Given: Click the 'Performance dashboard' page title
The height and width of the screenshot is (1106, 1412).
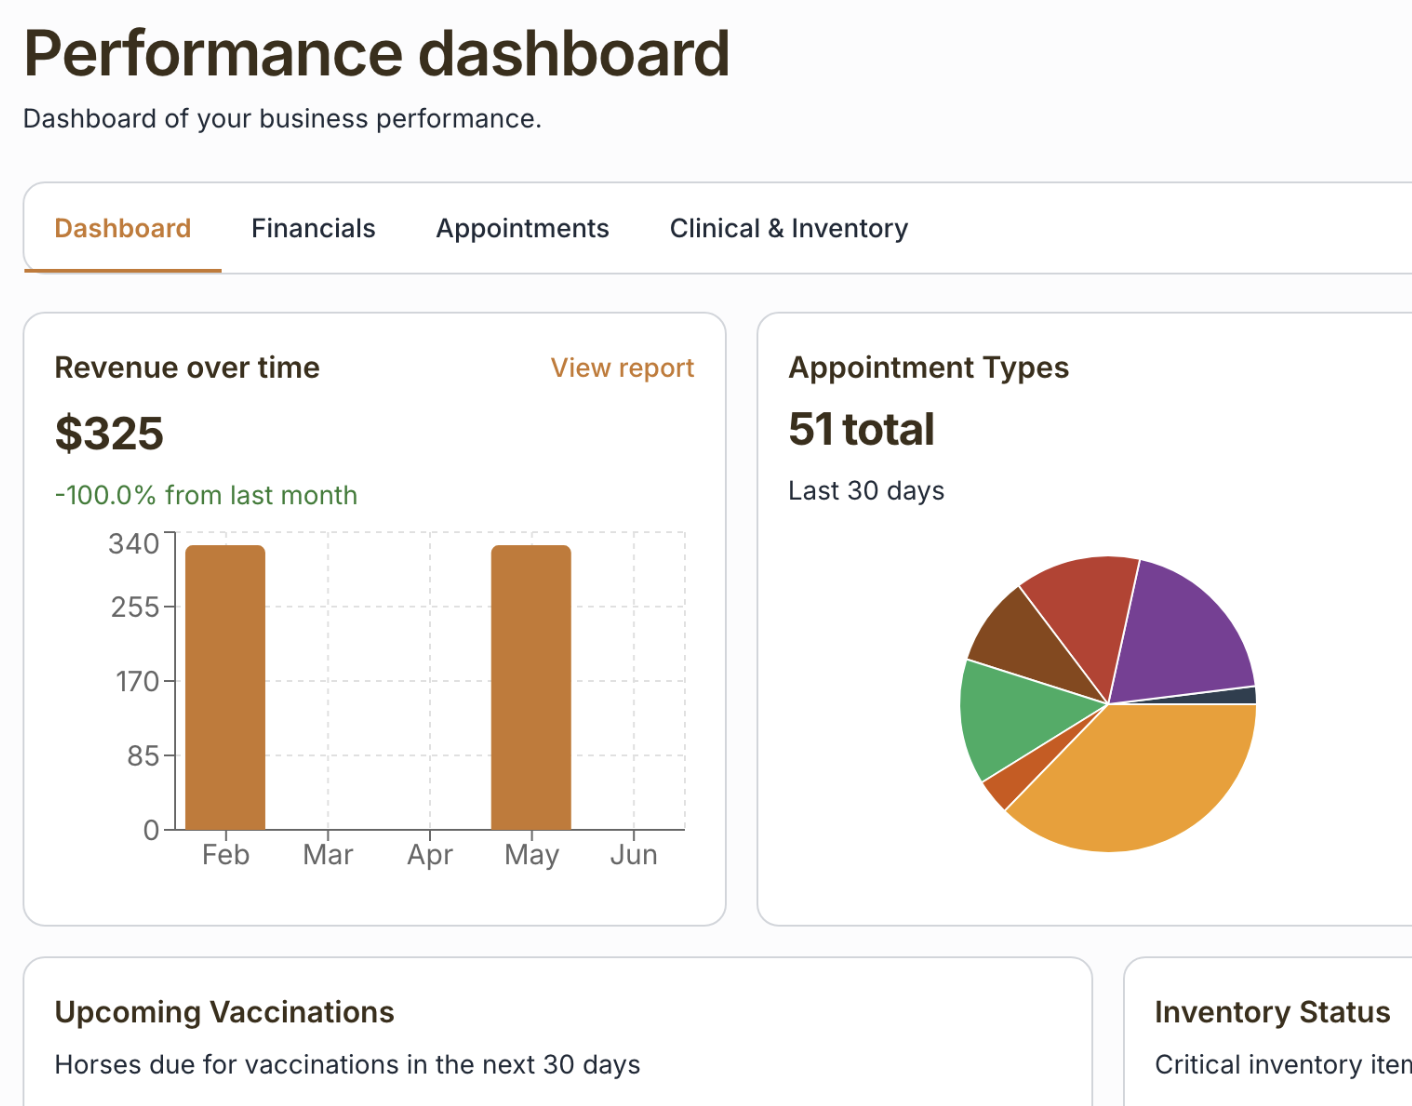Looking at the screenshot, I should (376, 53).
